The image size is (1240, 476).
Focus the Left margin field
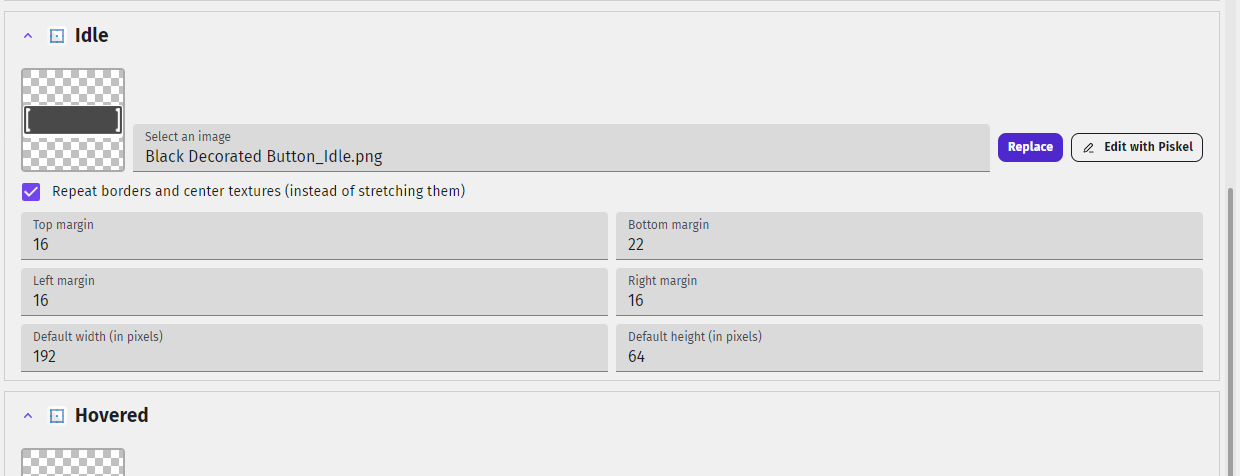point(314,292)
